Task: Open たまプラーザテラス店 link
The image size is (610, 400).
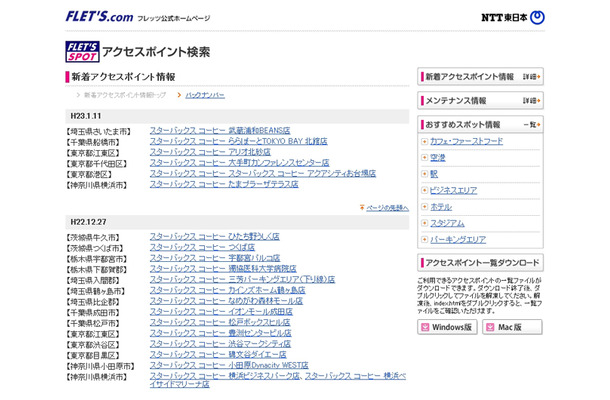Action: 224,184
